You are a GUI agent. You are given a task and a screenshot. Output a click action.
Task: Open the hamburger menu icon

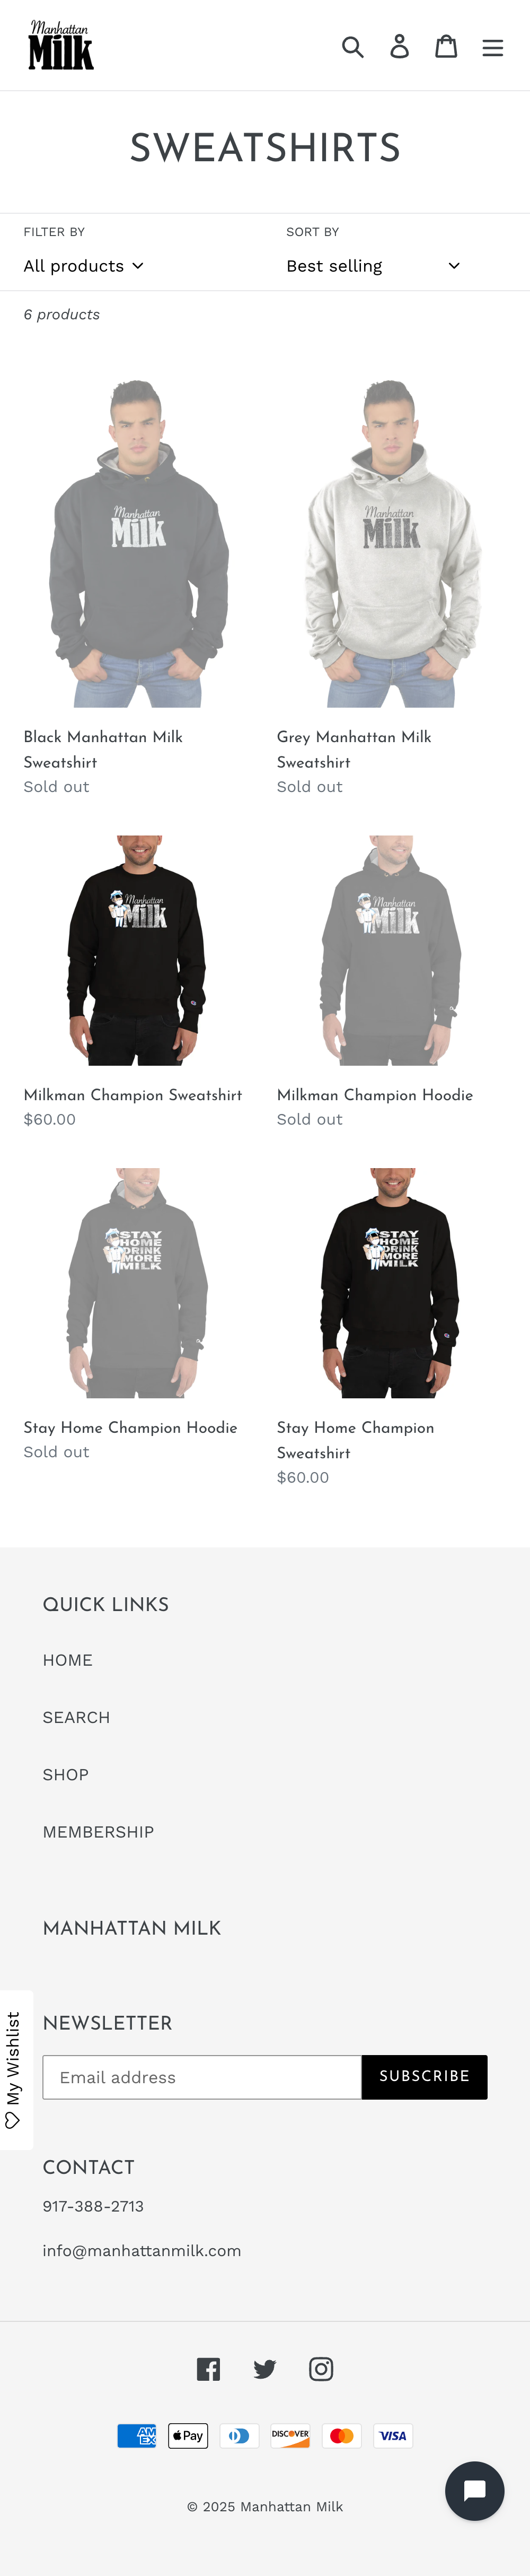pyautogui.click(x=493, y=47)
